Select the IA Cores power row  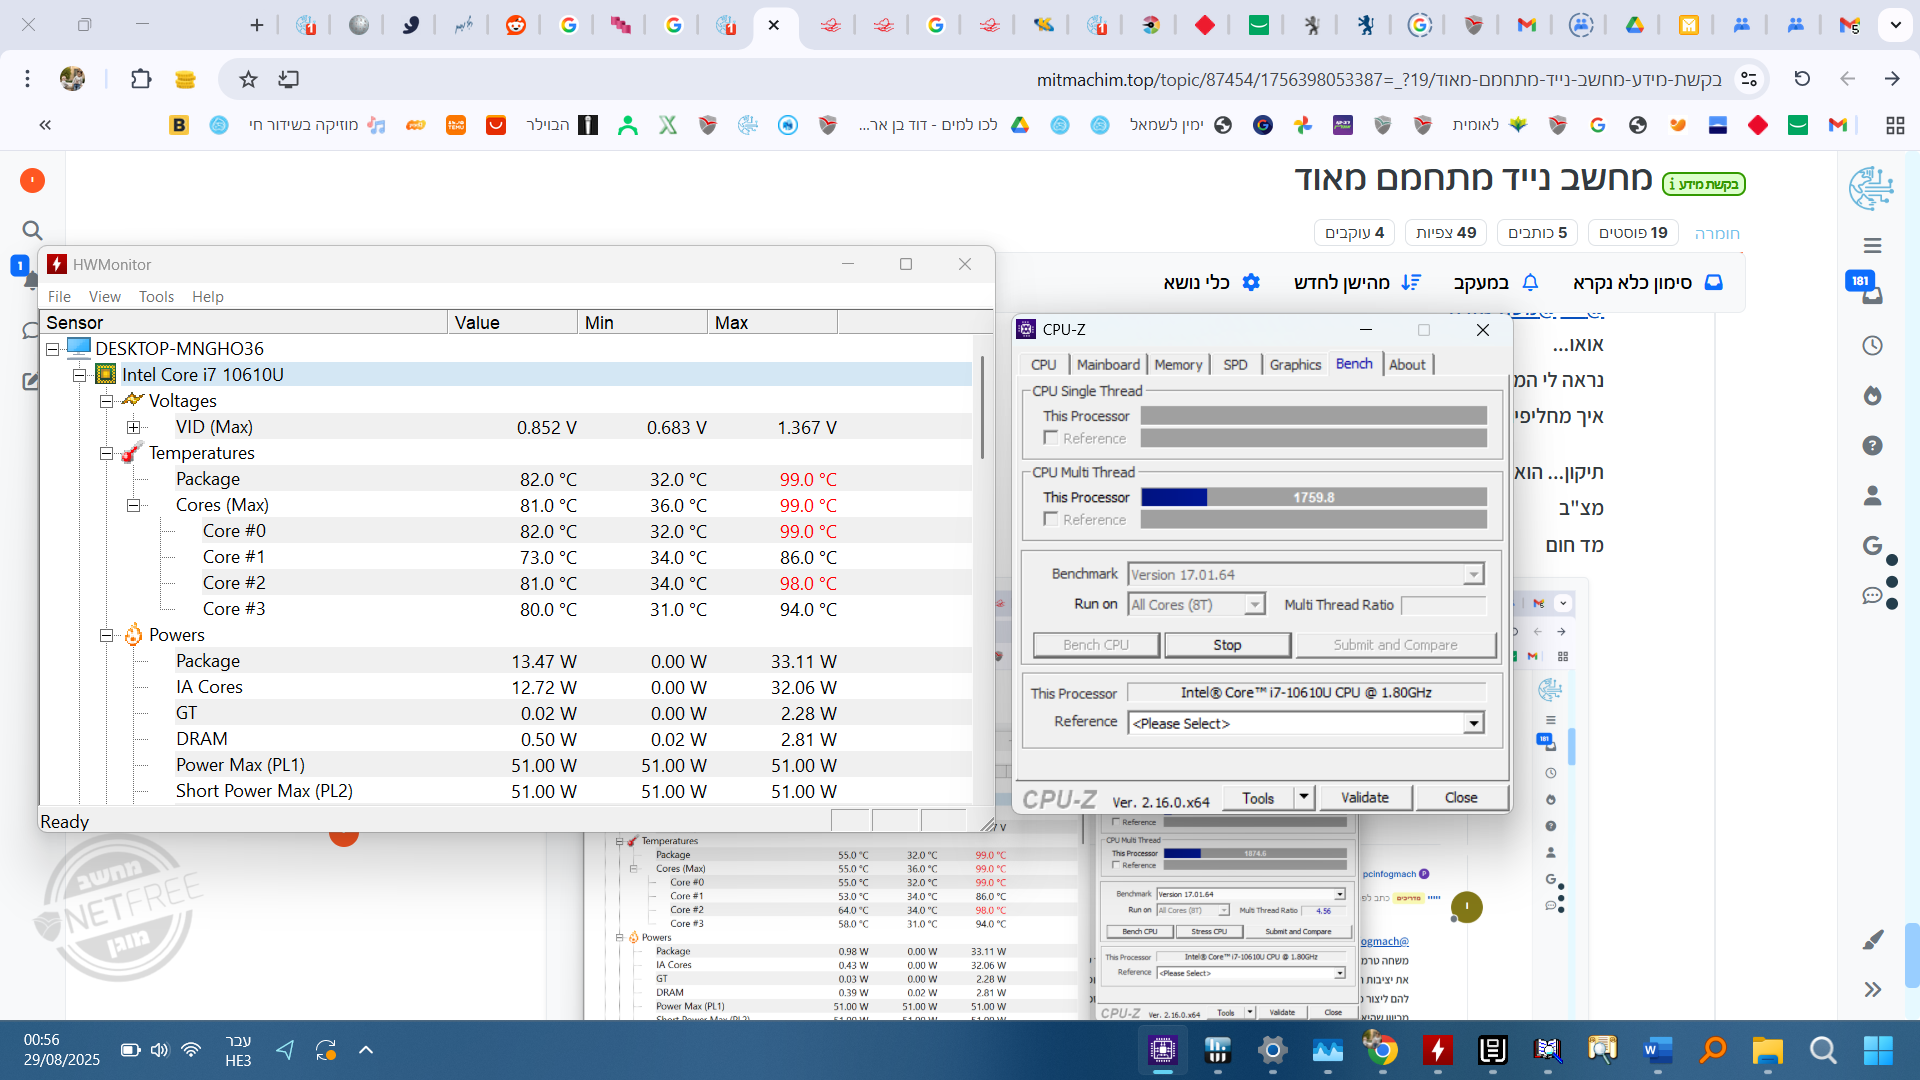tap(505, 687)
